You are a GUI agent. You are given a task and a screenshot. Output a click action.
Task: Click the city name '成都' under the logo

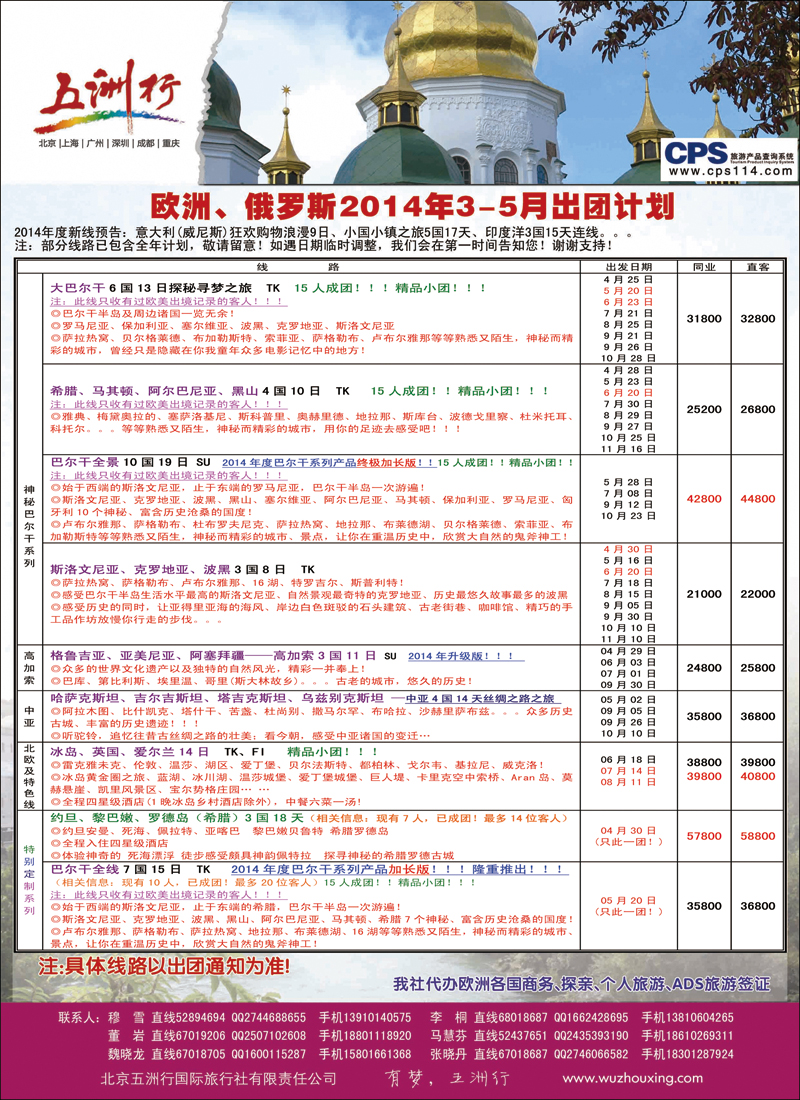tap(145, 143)
